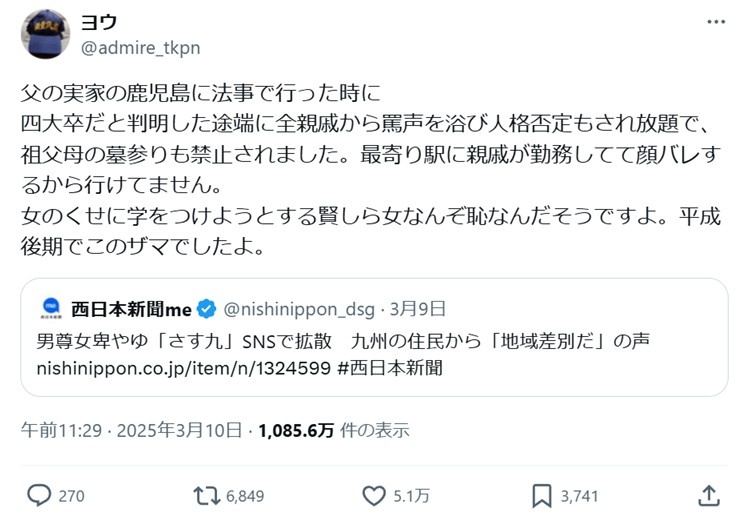Open the 西日本新聞me account name

(x=131, y=308)
